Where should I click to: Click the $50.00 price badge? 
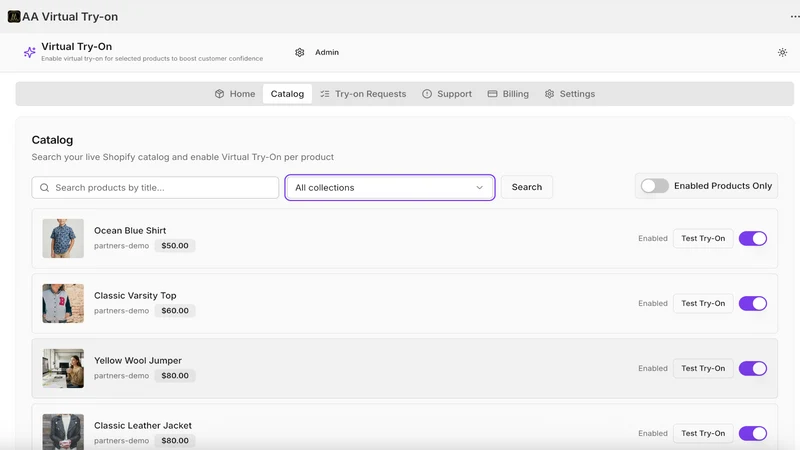click(175, 245)
